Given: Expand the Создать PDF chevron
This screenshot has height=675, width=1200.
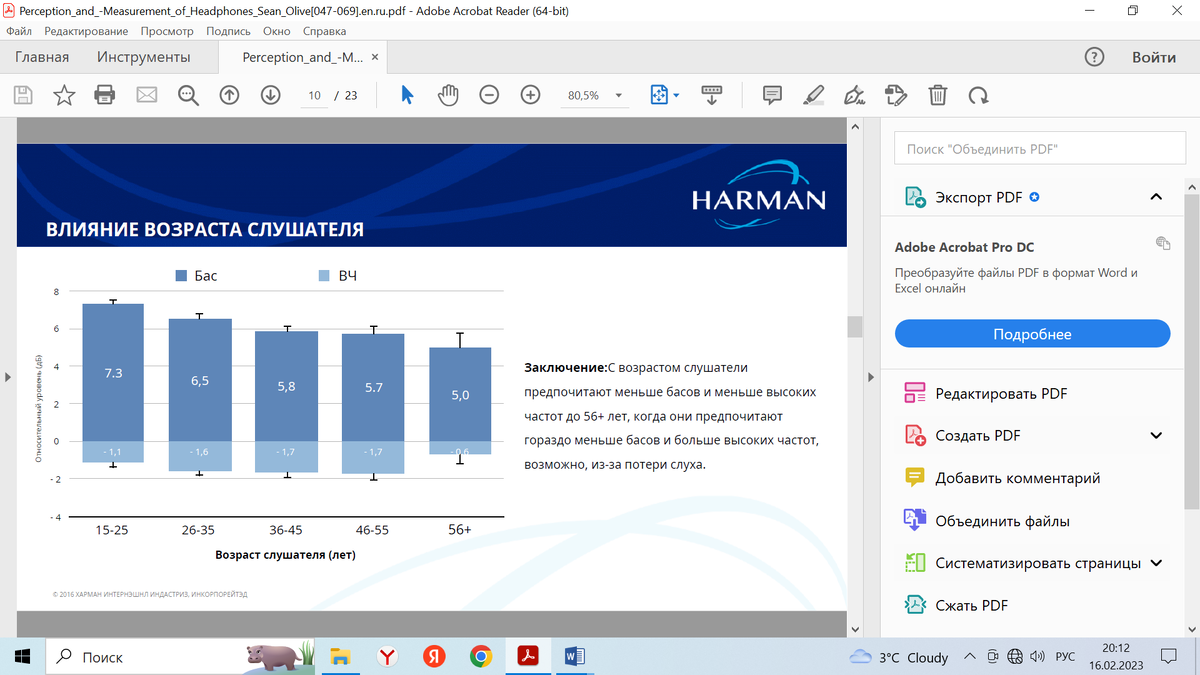Looking at the screenshot, I should tap(1156, 436).
